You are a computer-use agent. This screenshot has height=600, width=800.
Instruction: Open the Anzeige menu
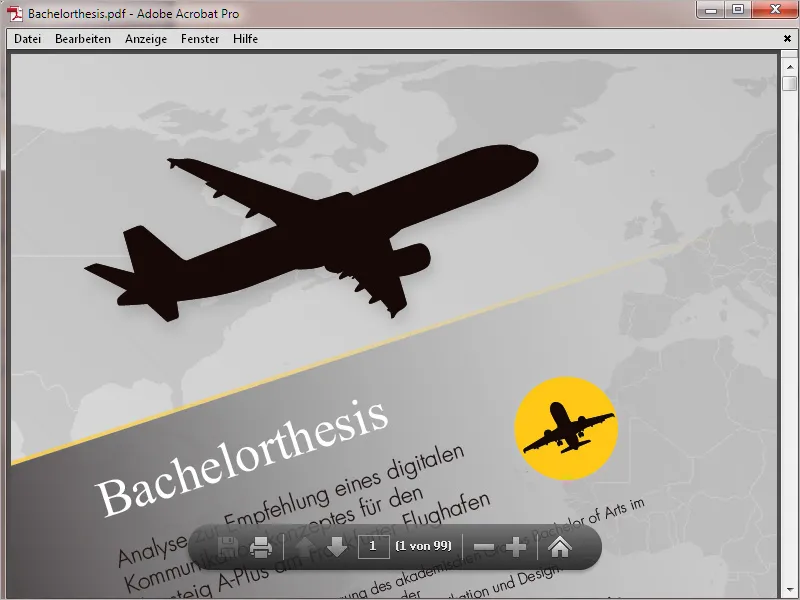[x=146, y=39]
